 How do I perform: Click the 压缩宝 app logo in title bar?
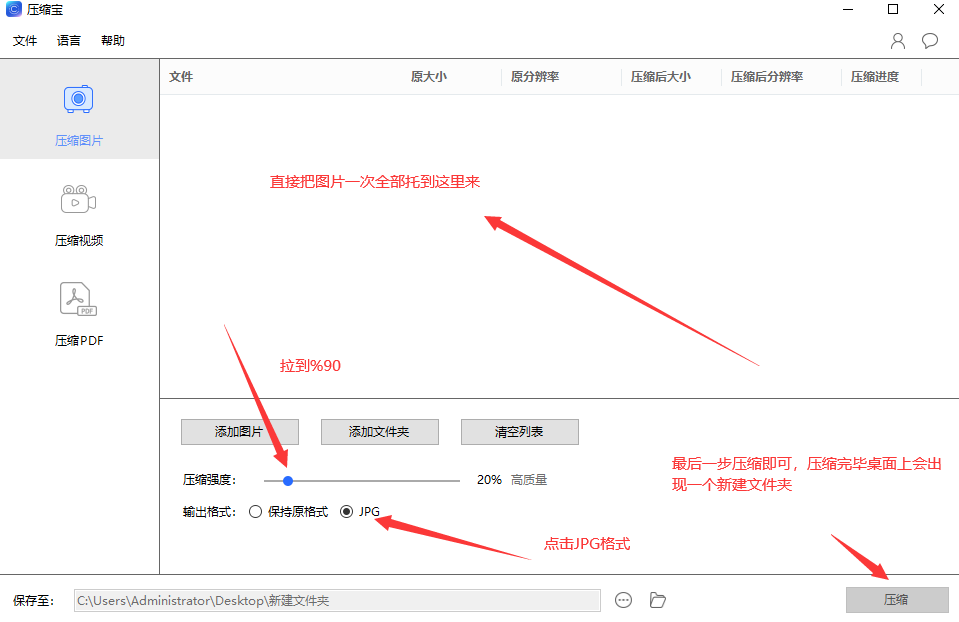pyautogui.click(x=13, y=11)
